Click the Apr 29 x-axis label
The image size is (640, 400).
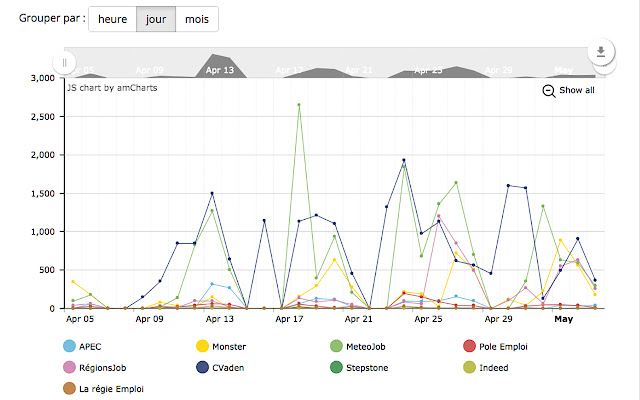pyautogui.click(x=498, y=319)
